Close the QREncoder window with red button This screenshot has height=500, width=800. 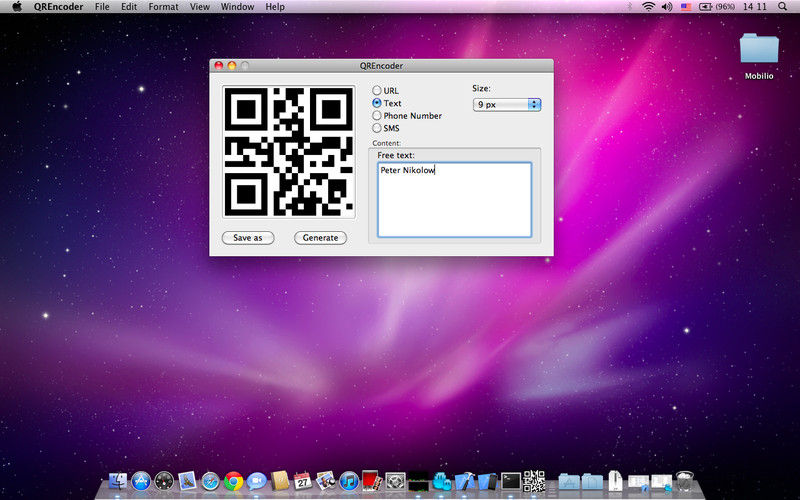click(x=219, y=65)
